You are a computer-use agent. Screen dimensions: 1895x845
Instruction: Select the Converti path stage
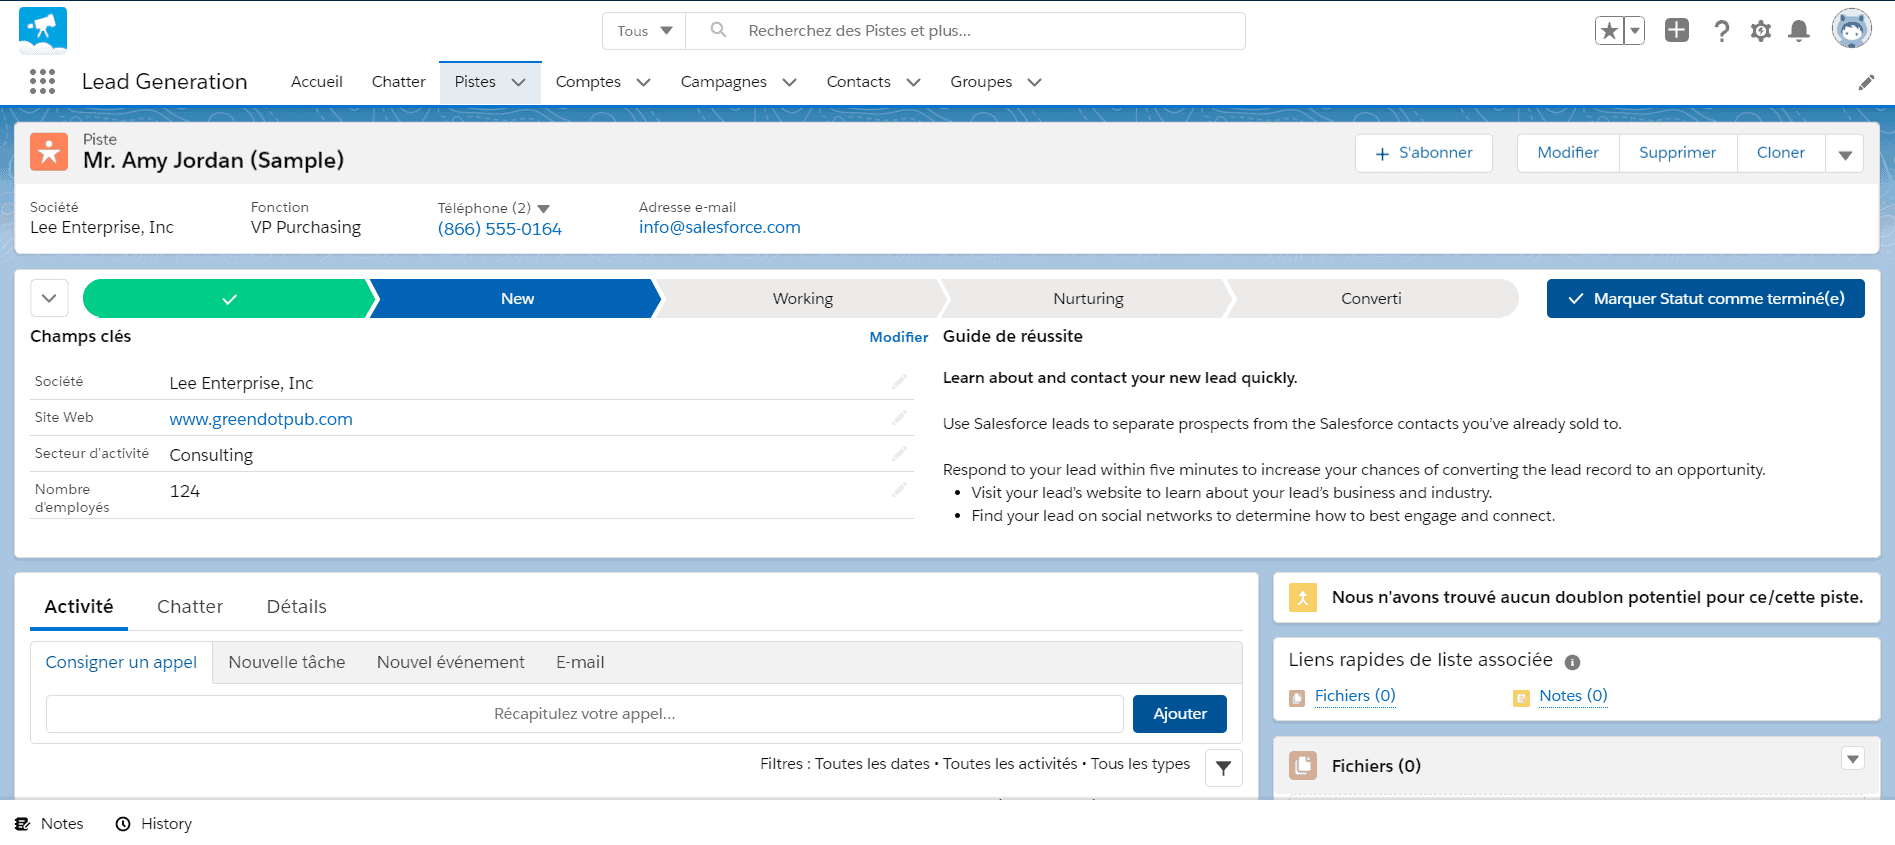tap(1371, 298)
